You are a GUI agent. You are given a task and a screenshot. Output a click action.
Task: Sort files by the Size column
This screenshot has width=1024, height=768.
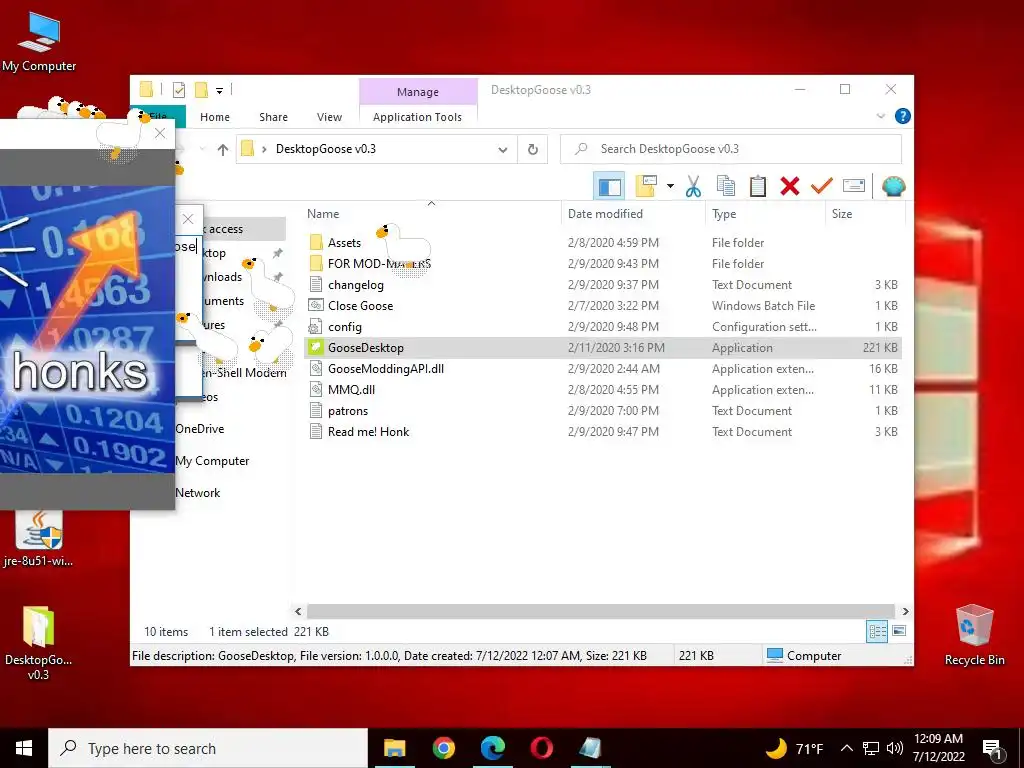[842, 214]
